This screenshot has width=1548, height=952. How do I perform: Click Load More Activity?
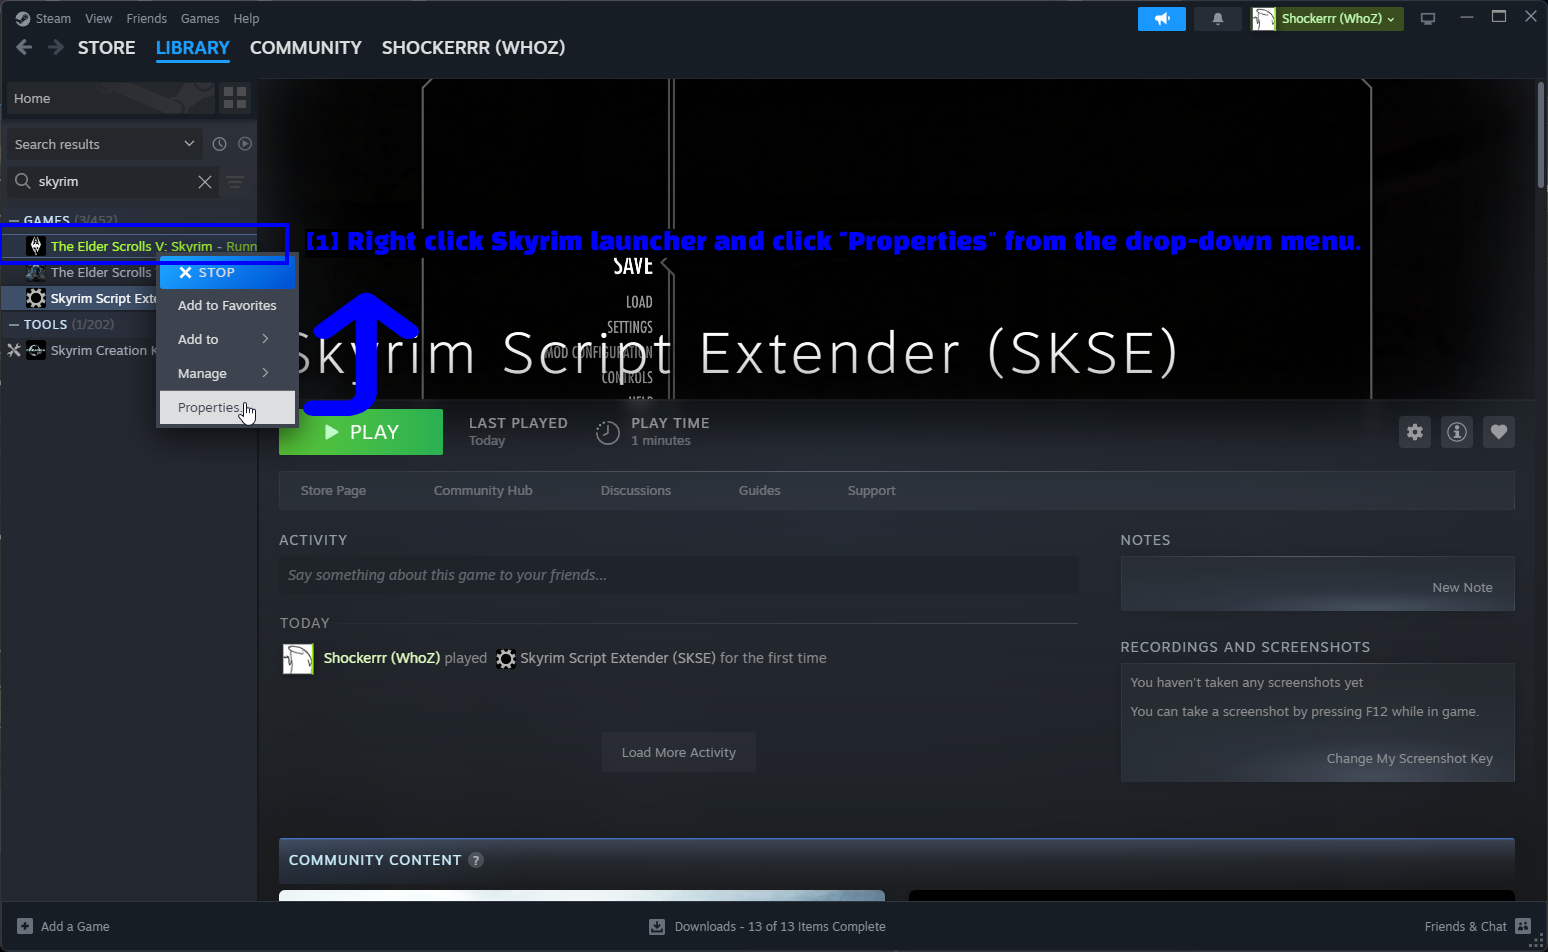tap(679, 753)
